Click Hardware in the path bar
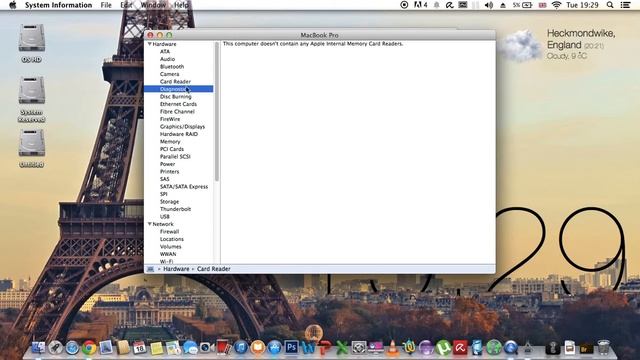Screen dimensions: 640x360 pos(176,269)
